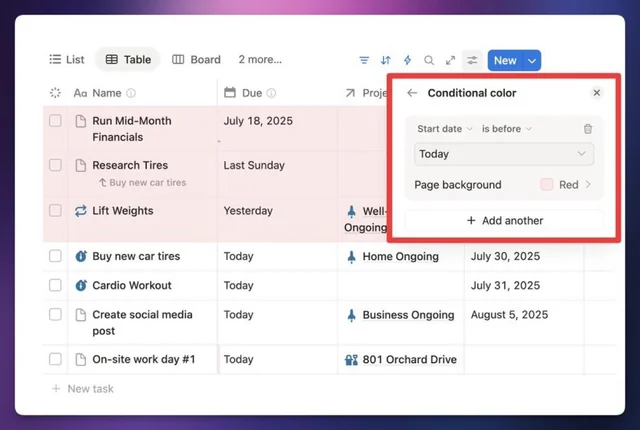Click rocket icon beside Business Ongoing
The image size is (640, 430).
point(351,315)
